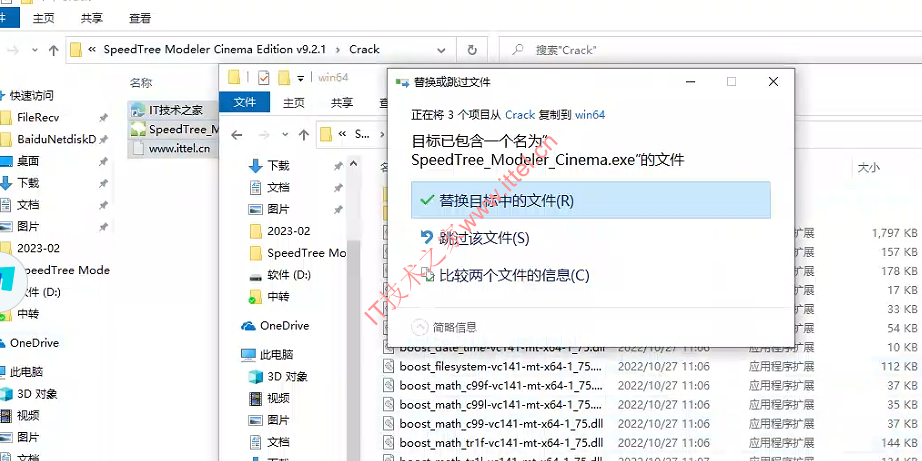This screenshot has width=922, height=461.
Task: Click the 1,797 KB size cell
Action: pos(894,233)
